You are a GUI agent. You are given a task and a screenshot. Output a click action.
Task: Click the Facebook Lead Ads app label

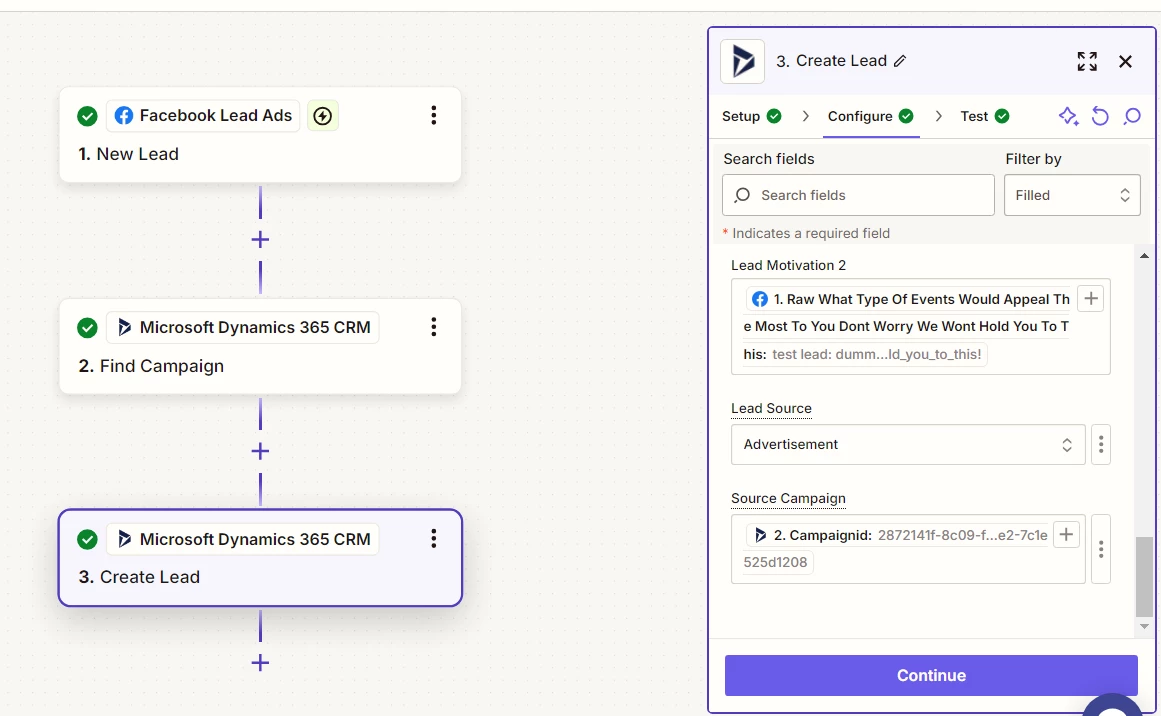pos(204,116)
